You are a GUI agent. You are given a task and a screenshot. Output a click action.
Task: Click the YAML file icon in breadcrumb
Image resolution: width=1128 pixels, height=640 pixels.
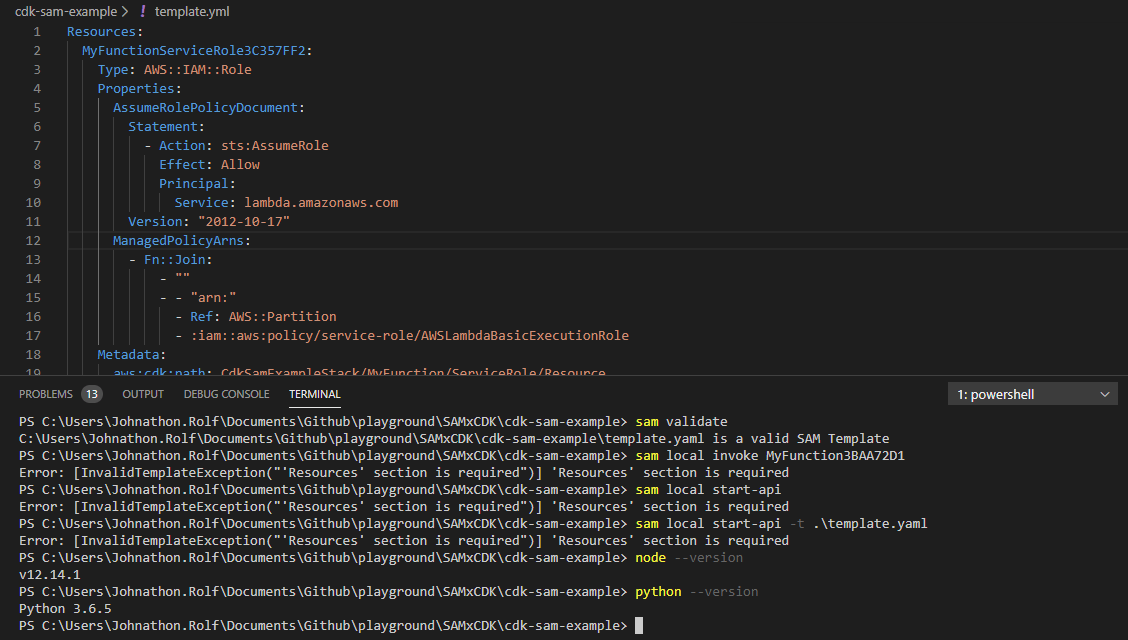[142, 12]
